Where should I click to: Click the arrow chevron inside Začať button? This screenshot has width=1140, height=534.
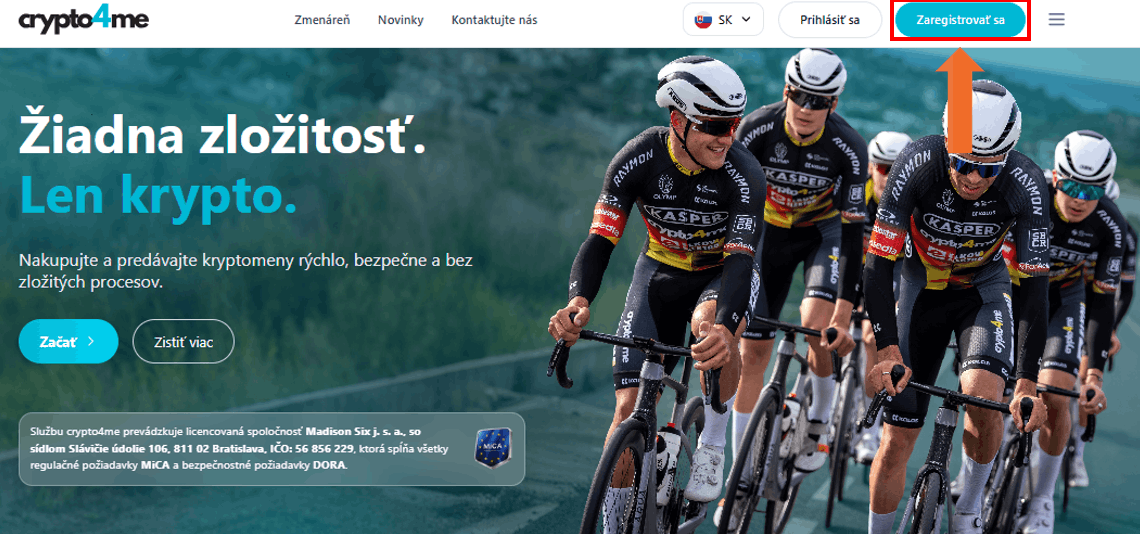point(91,340)
